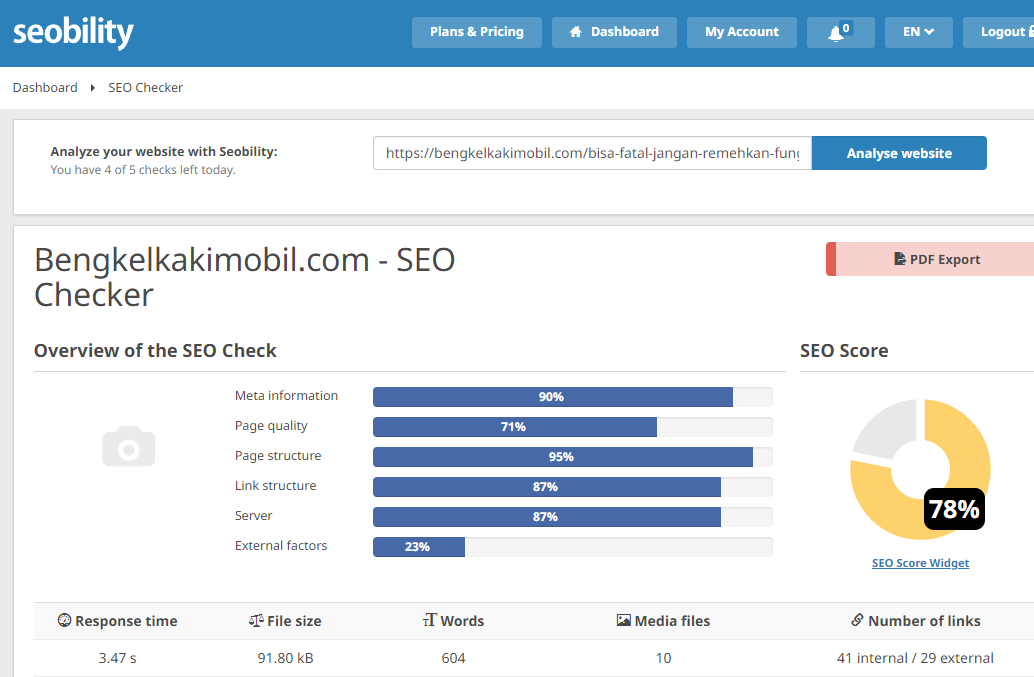The image size is (1034, 677).
Task: Click the camera placeholder screenshot icon
Action: pyautogui.click(x=129, y=446)
